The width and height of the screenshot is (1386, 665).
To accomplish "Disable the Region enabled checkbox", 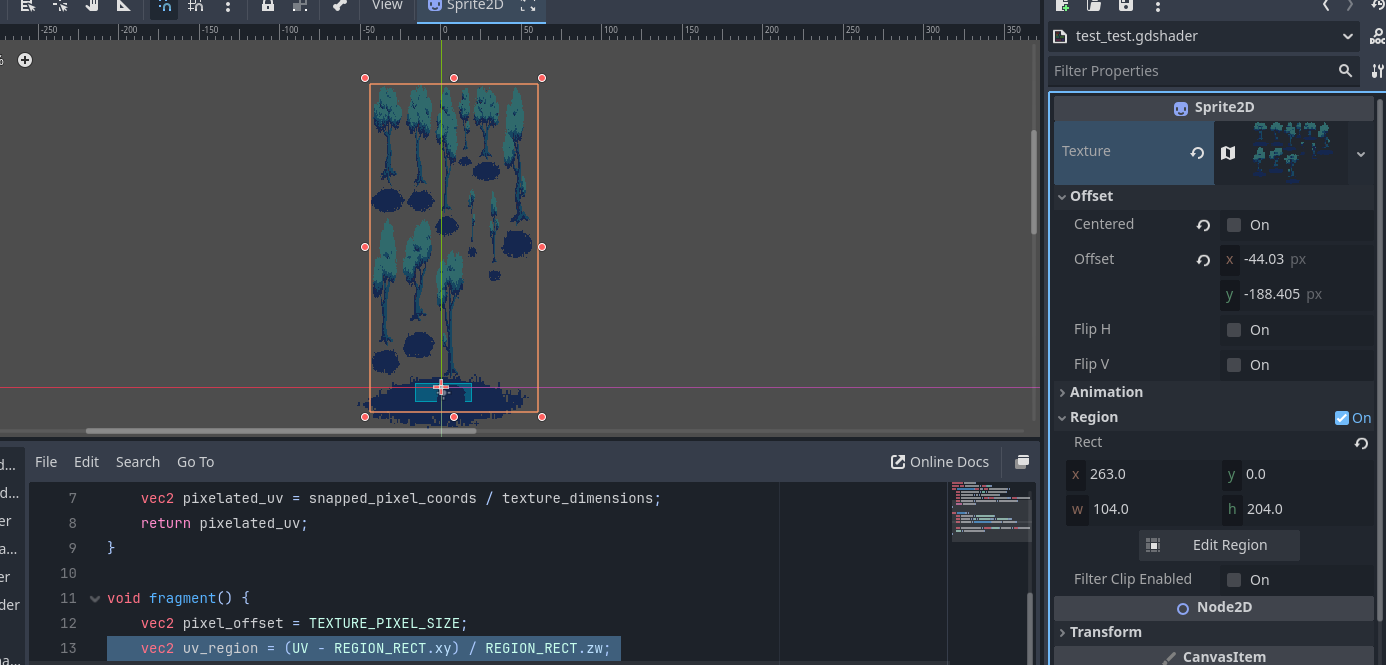I will click(1342, 418).
